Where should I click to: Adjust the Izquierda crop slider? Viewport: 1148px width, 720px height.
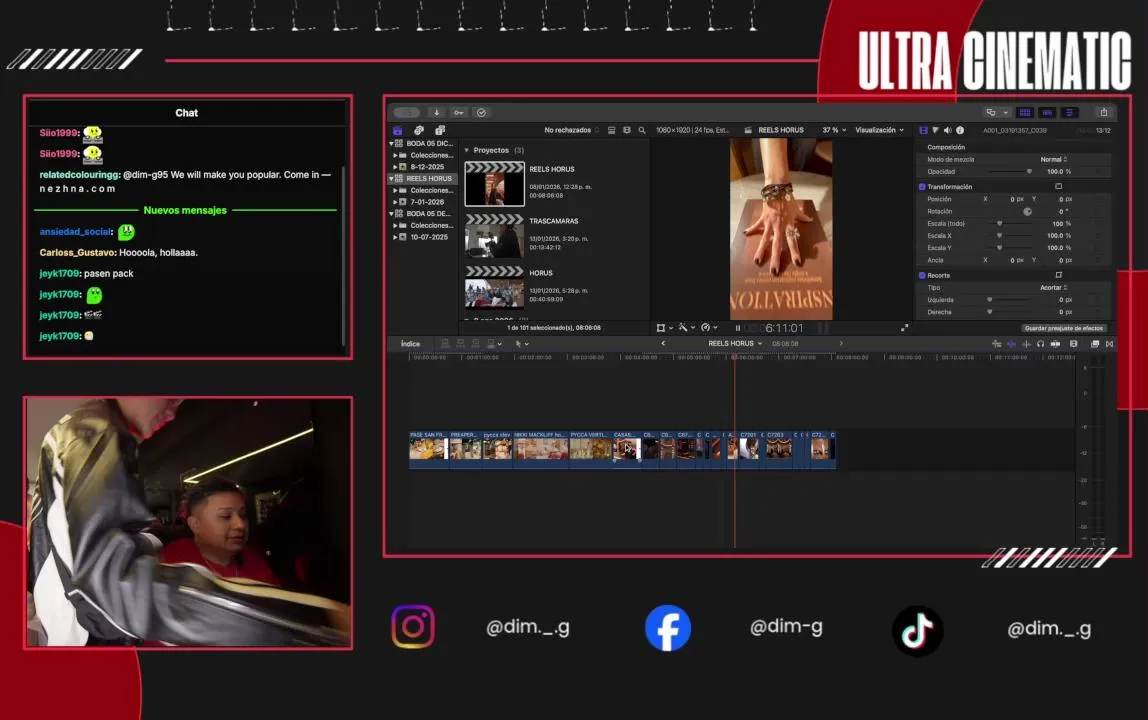click(1010, 300)
